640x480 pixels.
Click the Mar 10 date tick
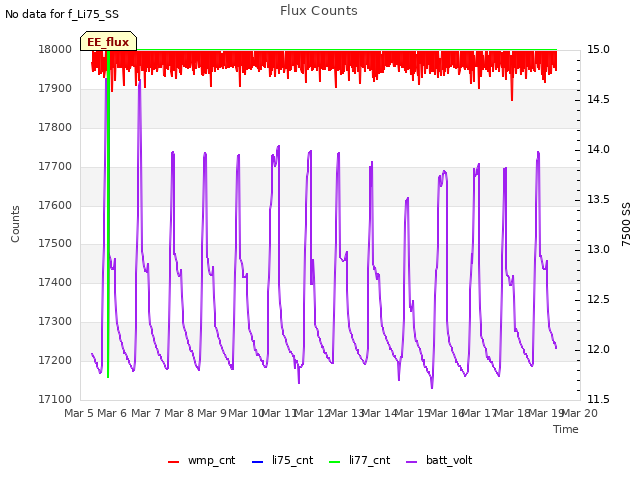pyautogui.click(x=246, y=413)
